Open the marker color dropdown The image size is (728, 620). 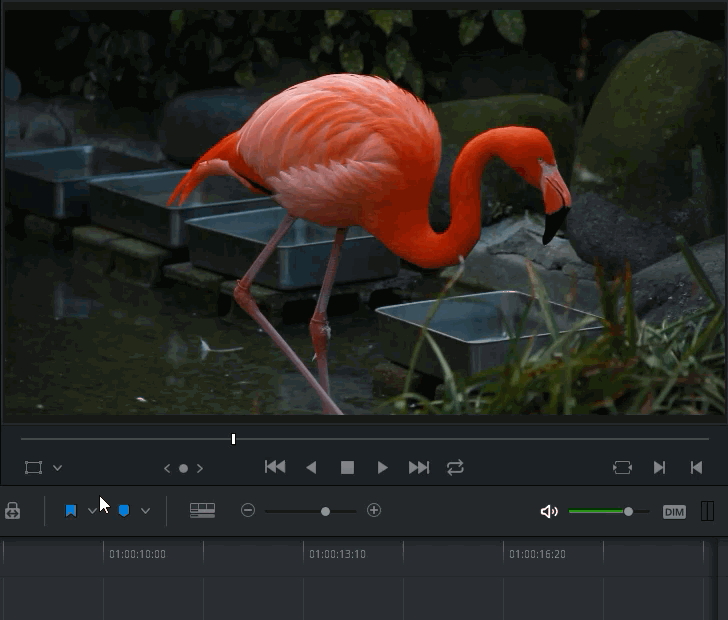coord(145,511)
